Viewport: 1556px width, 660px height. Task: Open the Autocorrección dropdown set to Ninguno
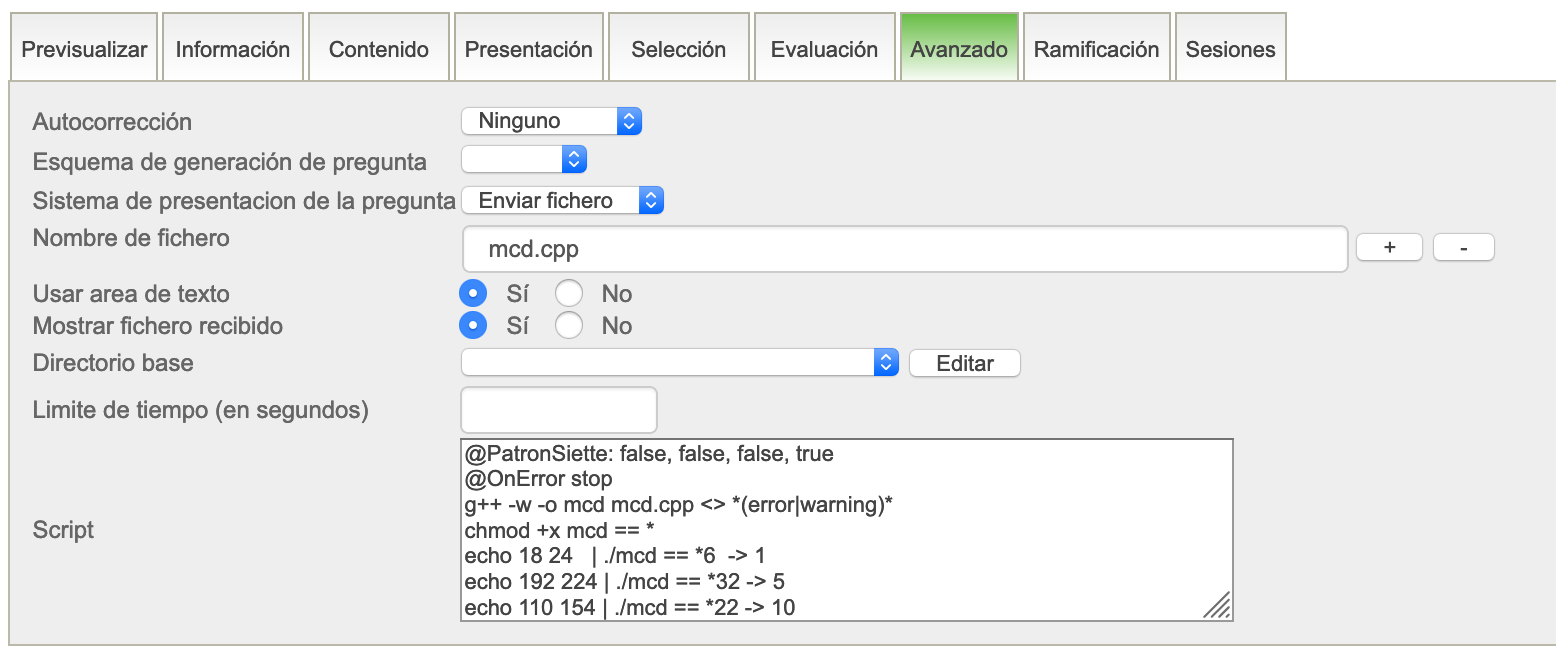tap(551, 121)
